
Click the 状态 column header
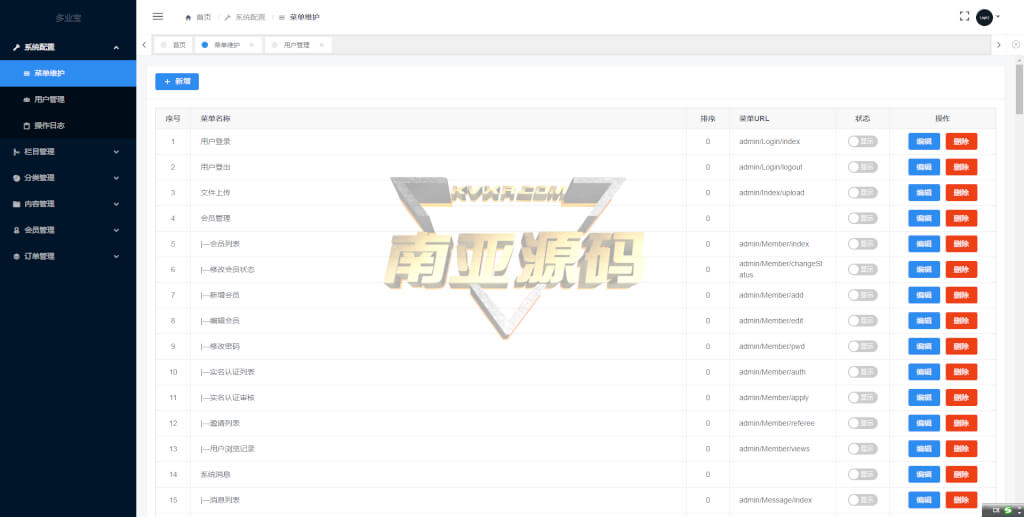[x=862, y=119]
